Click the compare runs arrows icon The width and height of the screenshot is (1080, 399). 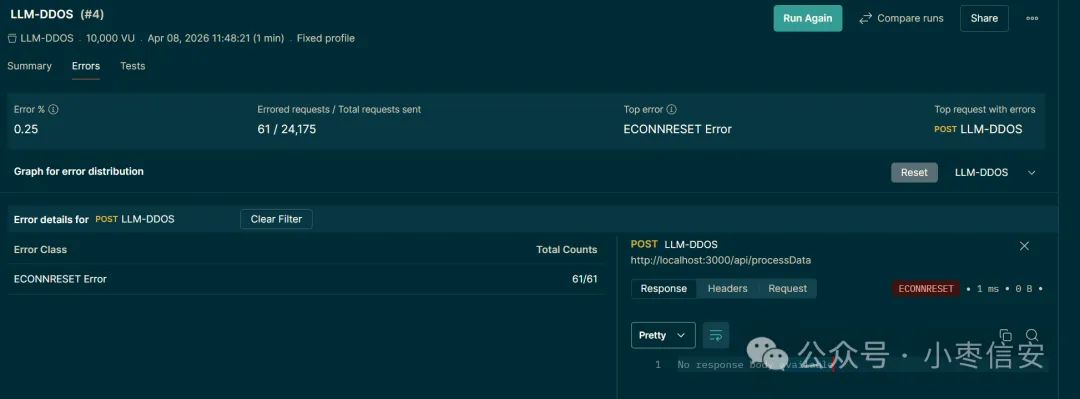(x=866, y=19)
